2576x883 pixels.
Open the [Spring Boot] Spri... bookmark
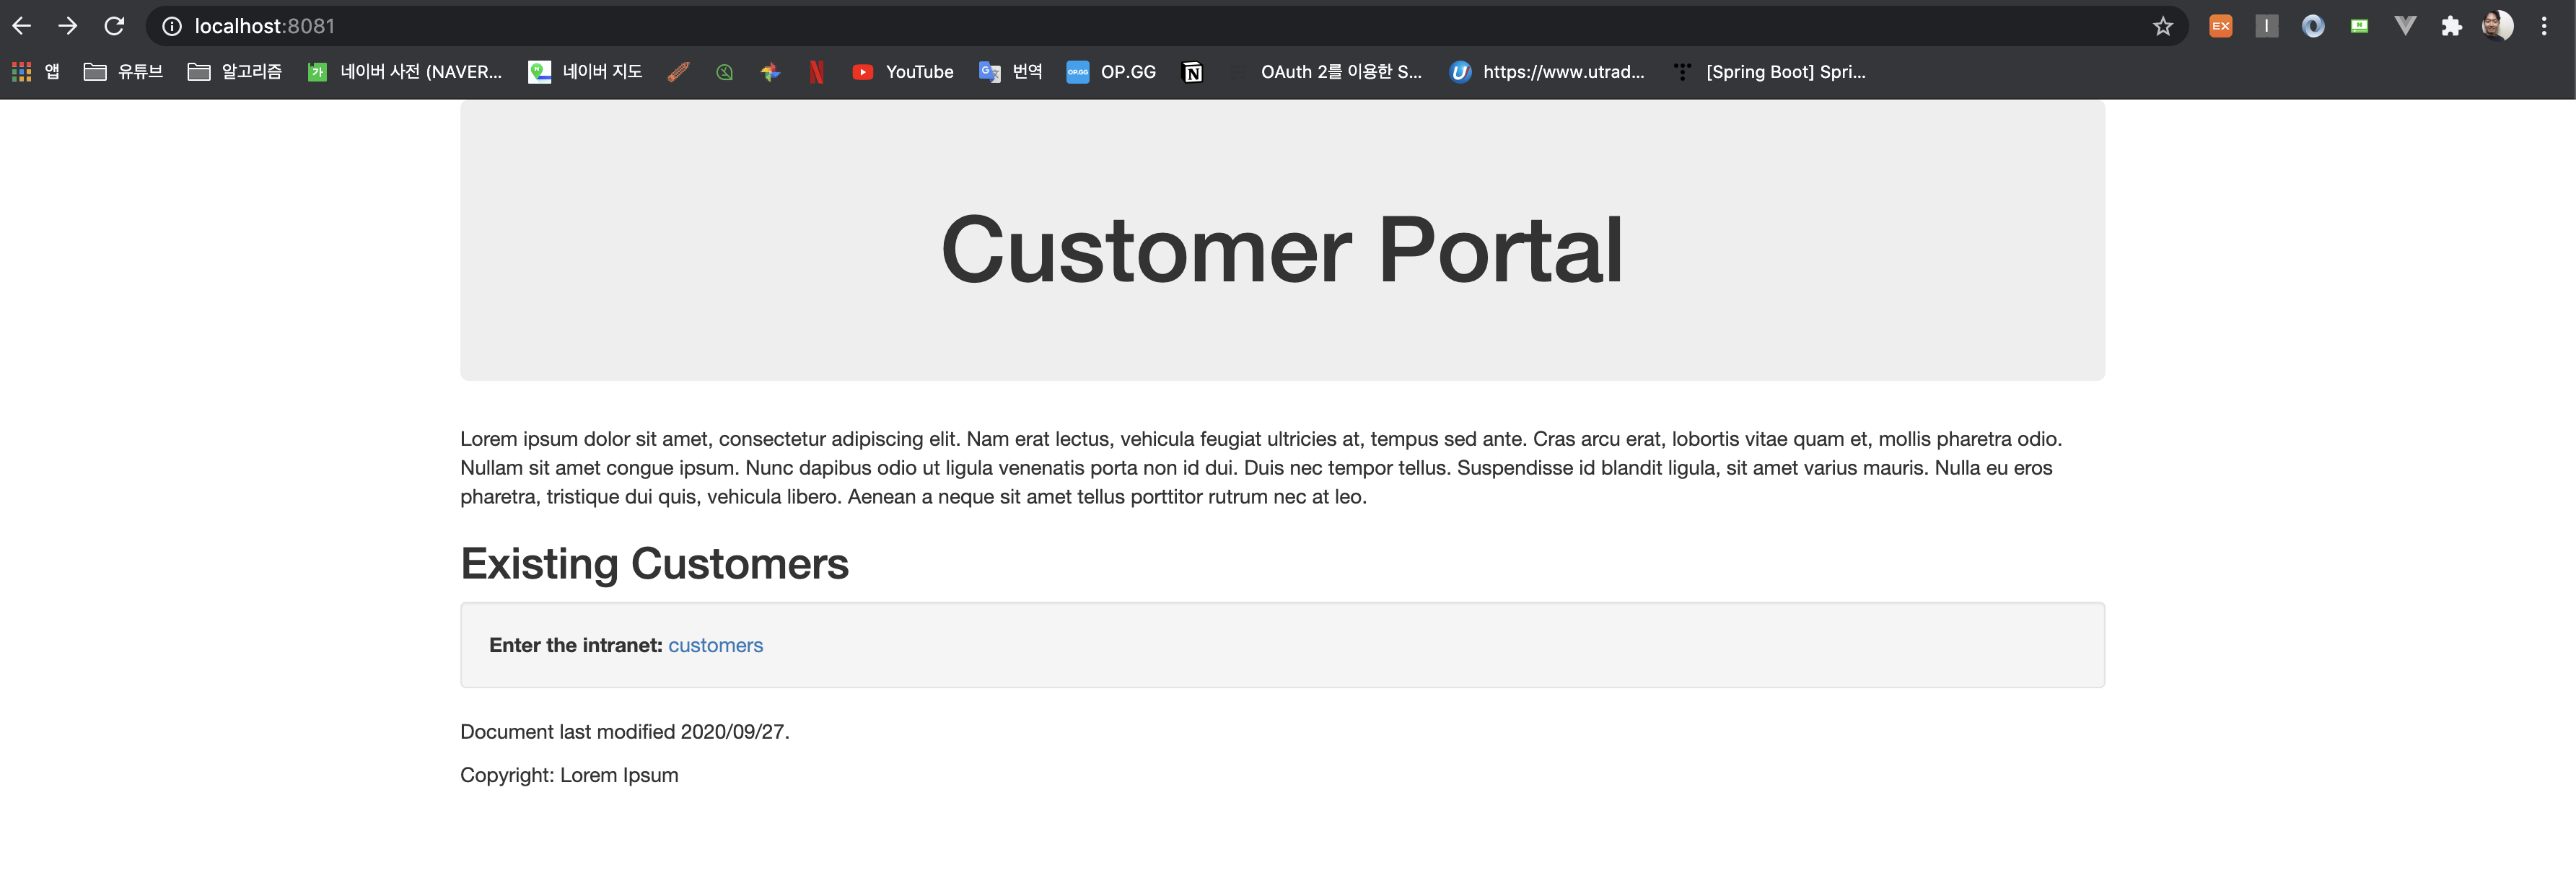1770,72
